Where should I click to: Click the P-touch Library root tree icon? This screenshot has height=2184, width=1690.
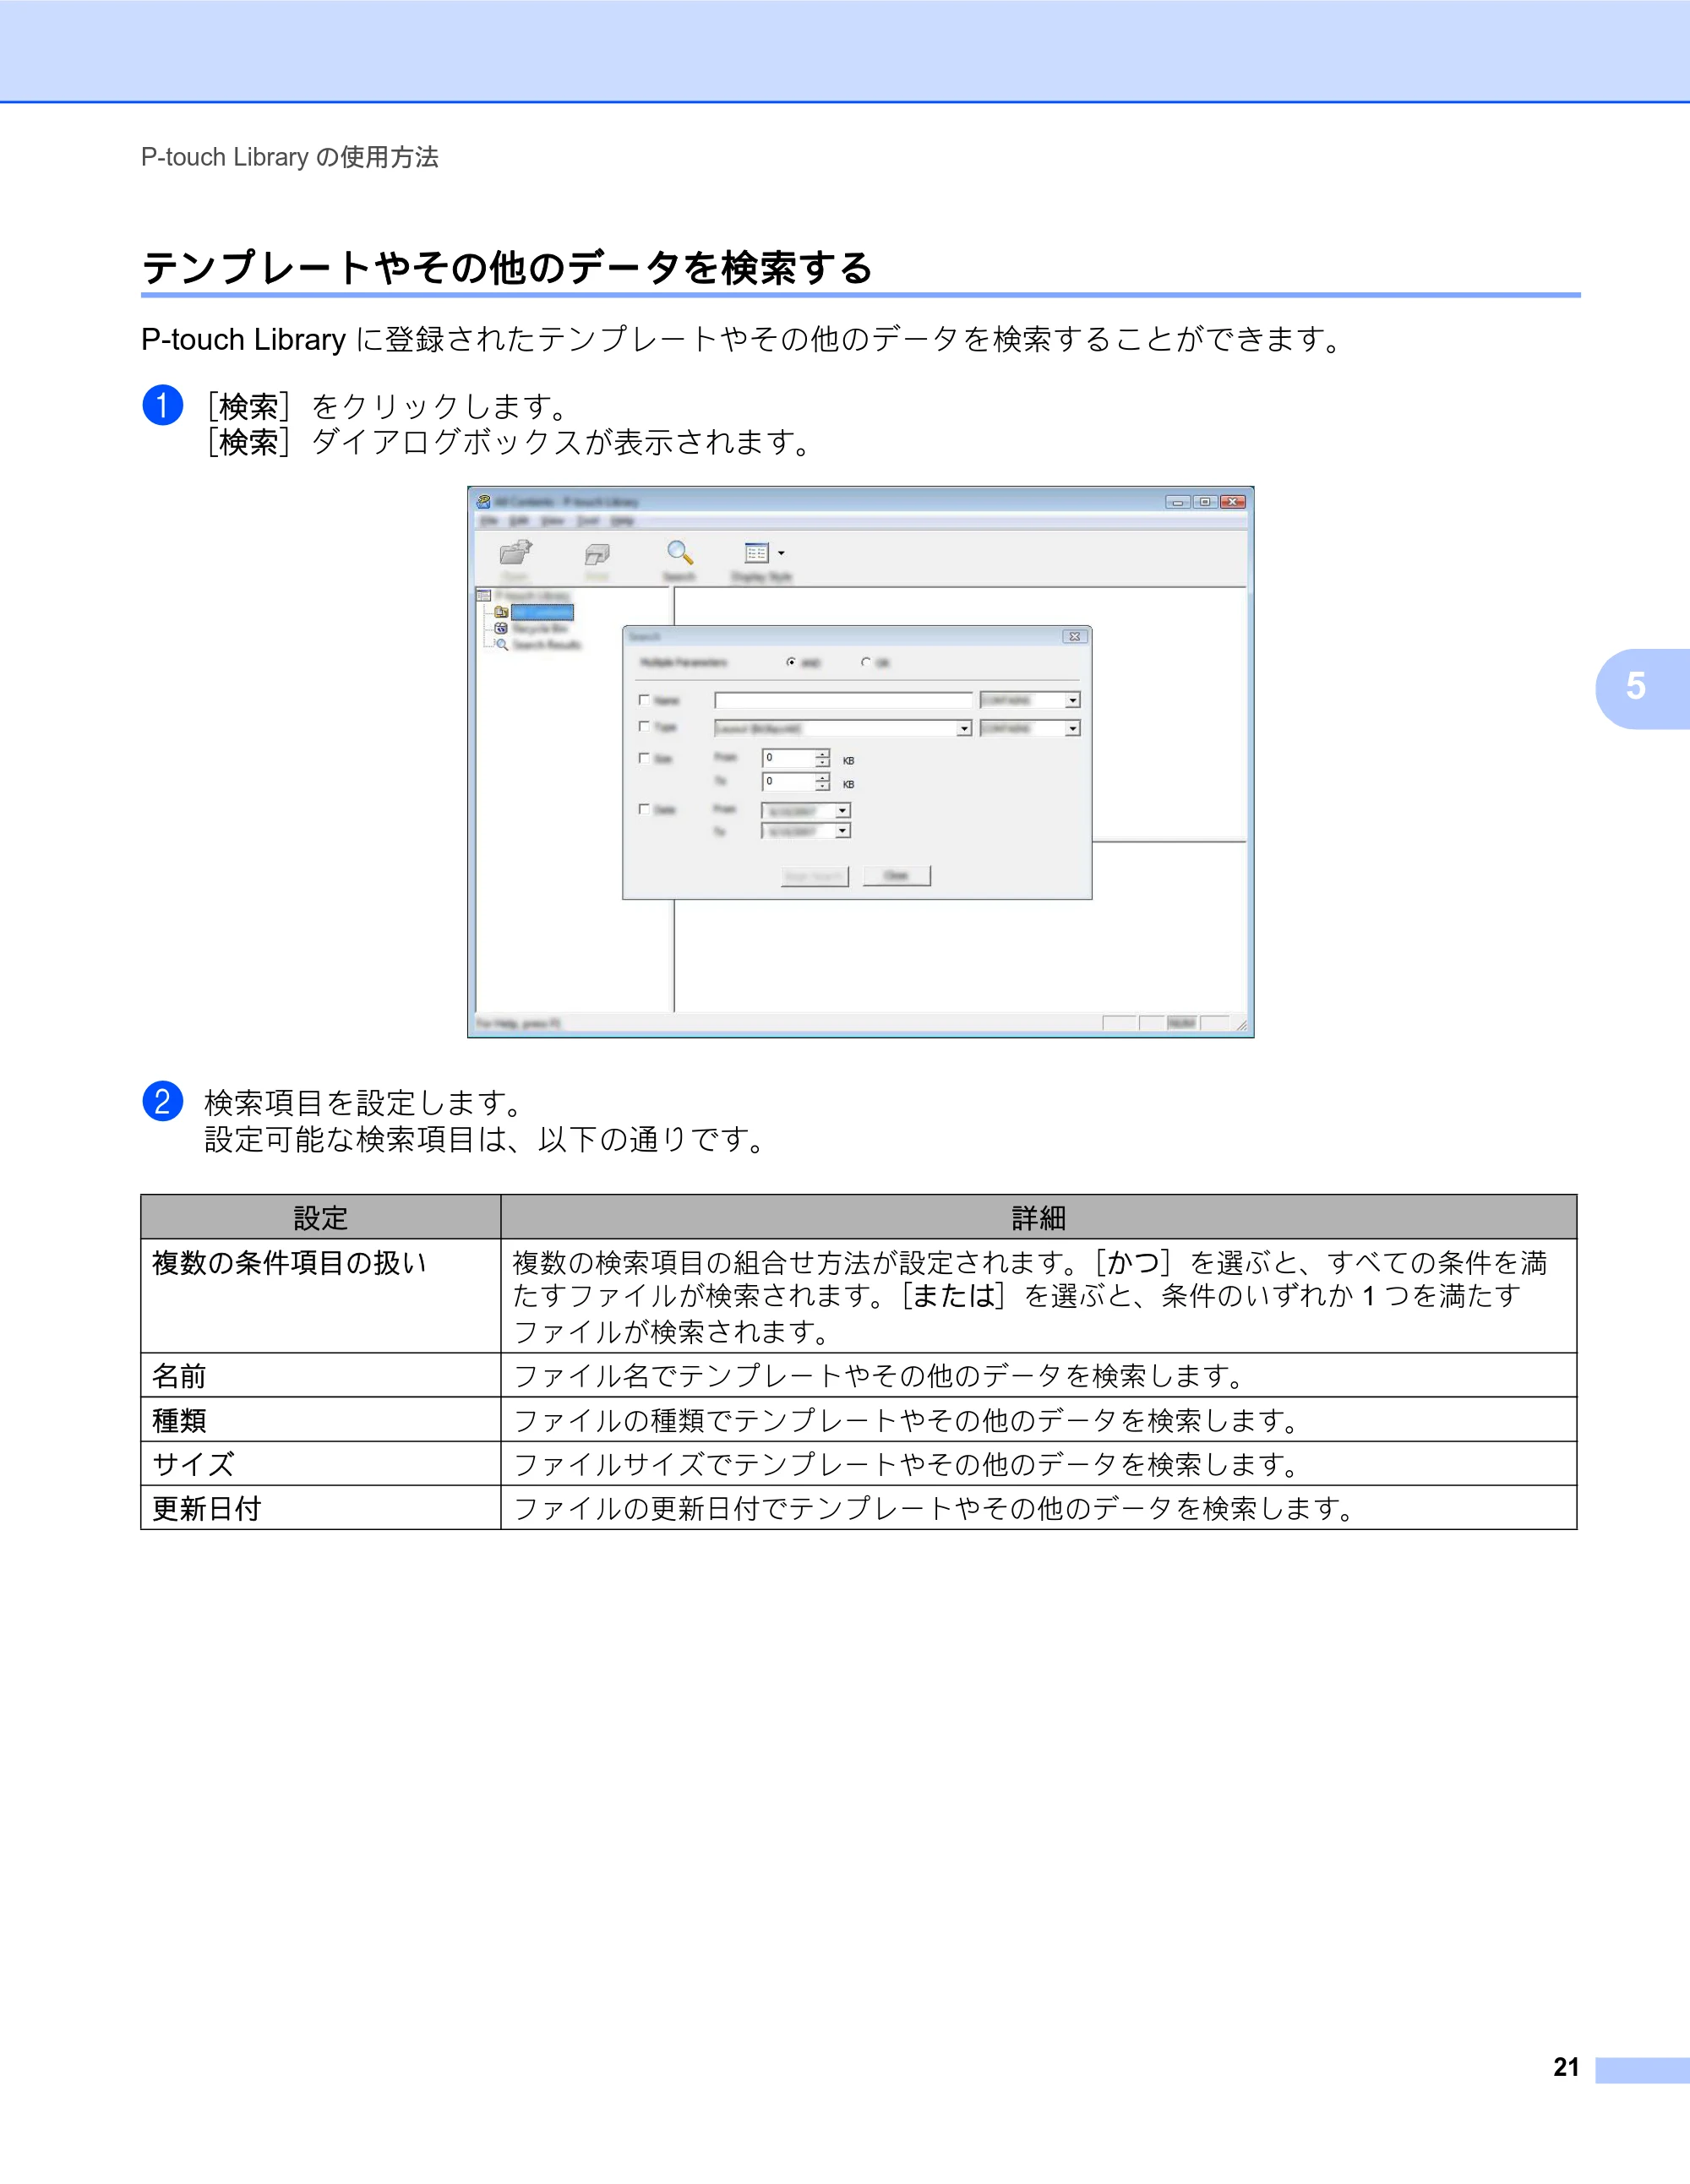point(484,596)
